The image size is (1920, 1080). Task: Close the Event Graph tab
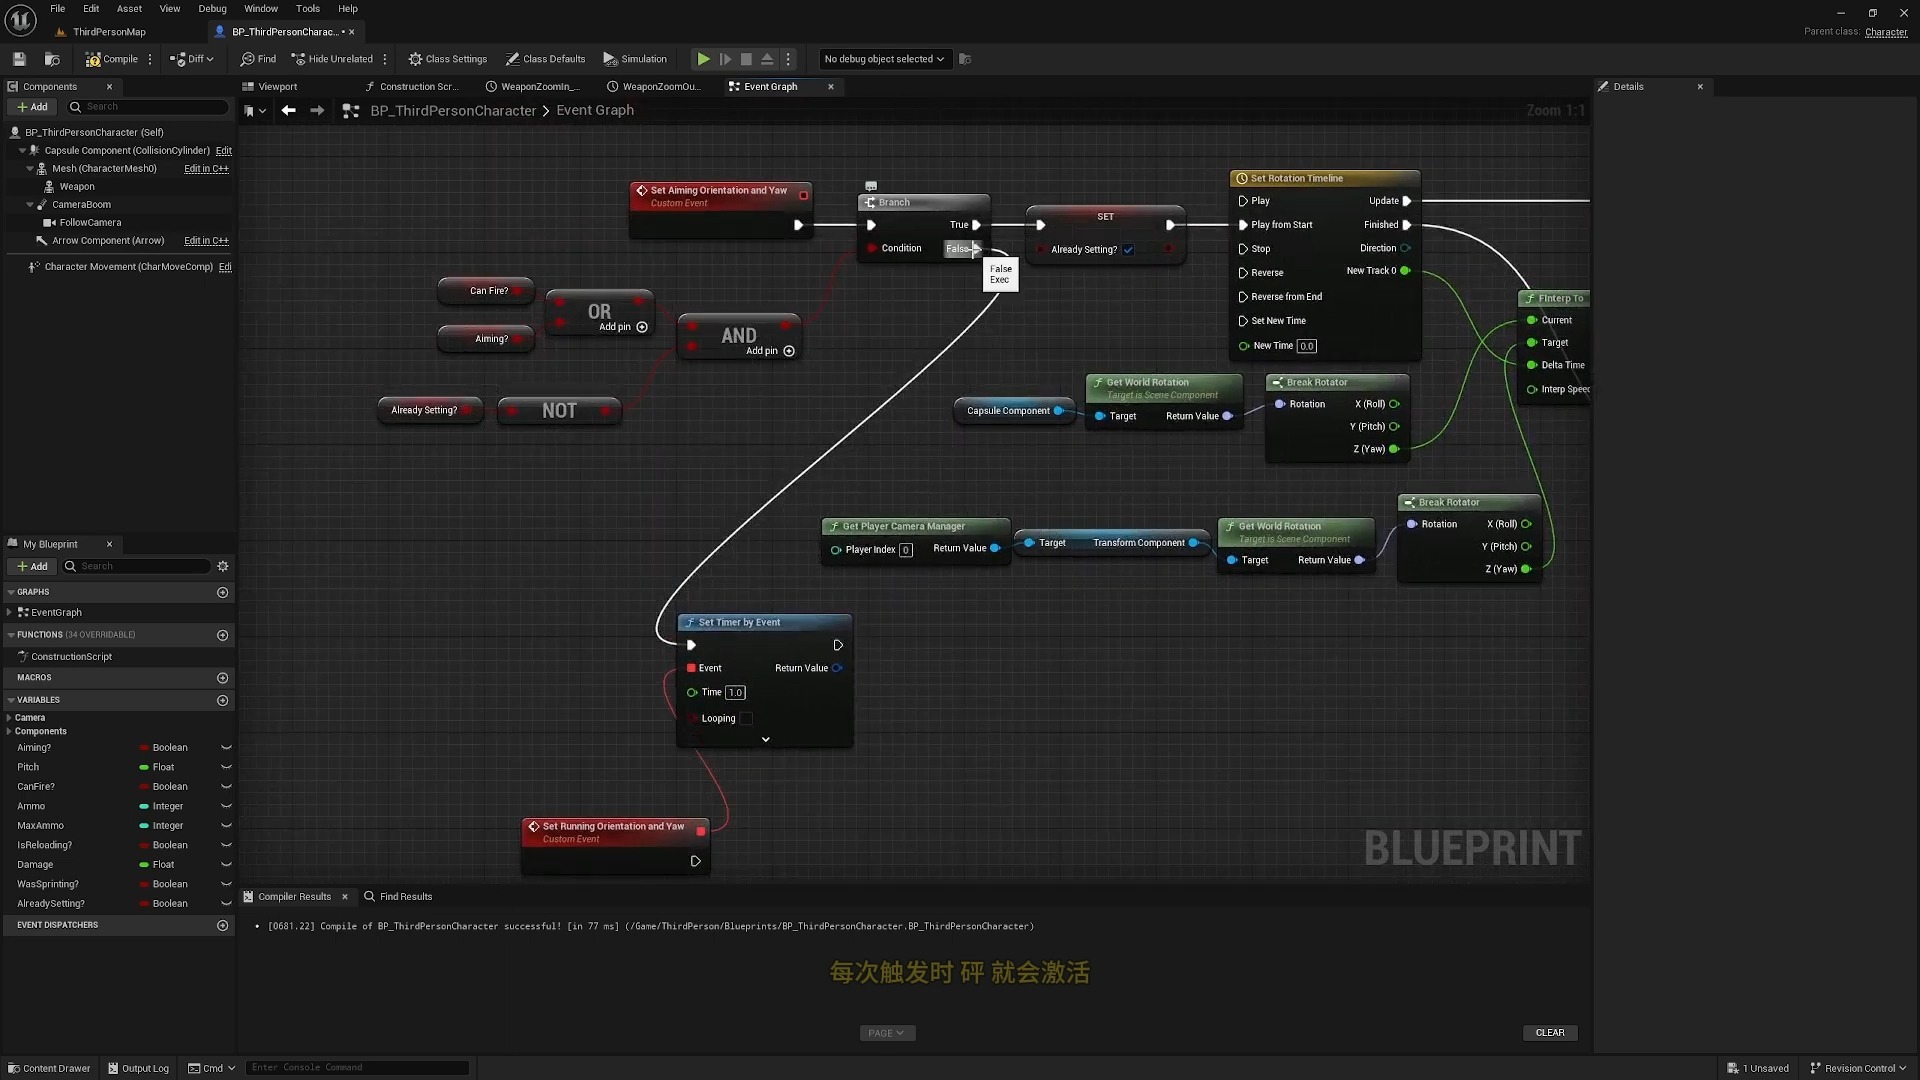[x=831, y=87]
